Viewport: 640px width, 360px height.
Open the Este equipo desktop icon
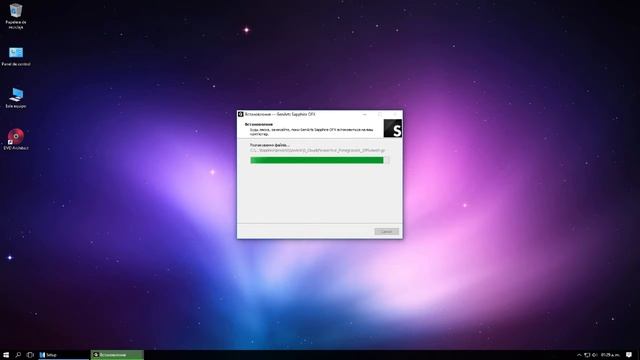pos(16,98)
